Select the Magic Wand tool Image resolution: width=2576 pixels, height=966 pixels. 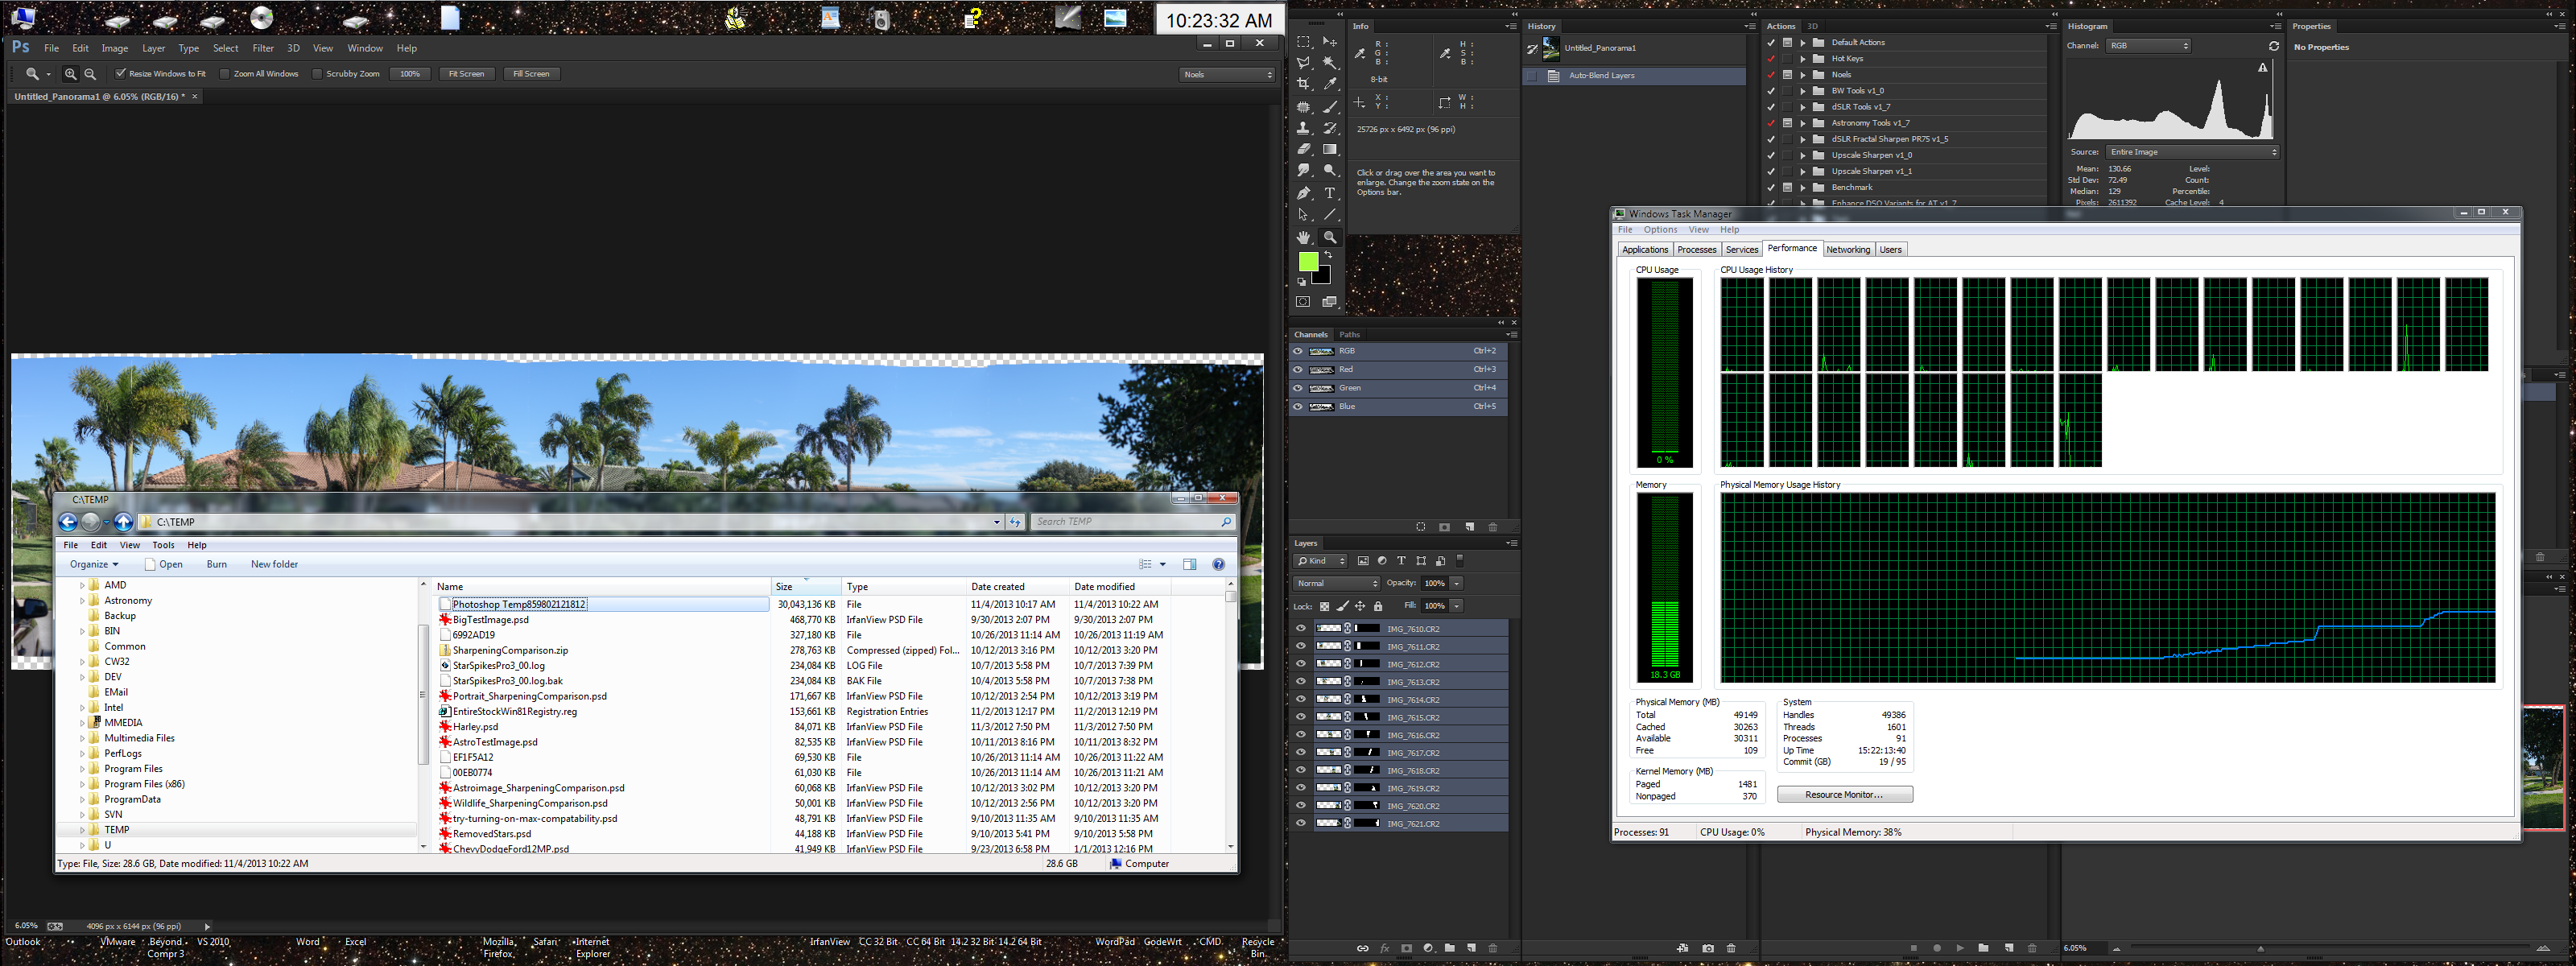click(1329, 63)
